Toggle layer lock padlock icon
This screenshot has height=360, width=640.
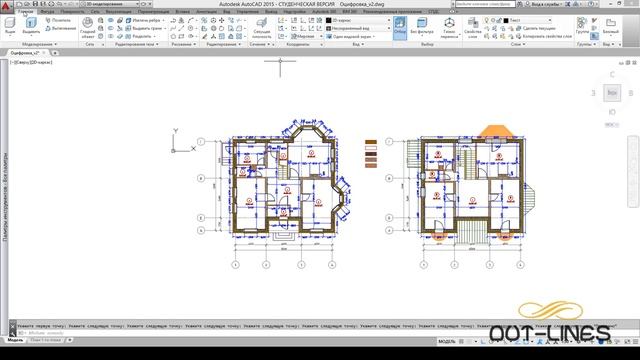tap(498, 20)
